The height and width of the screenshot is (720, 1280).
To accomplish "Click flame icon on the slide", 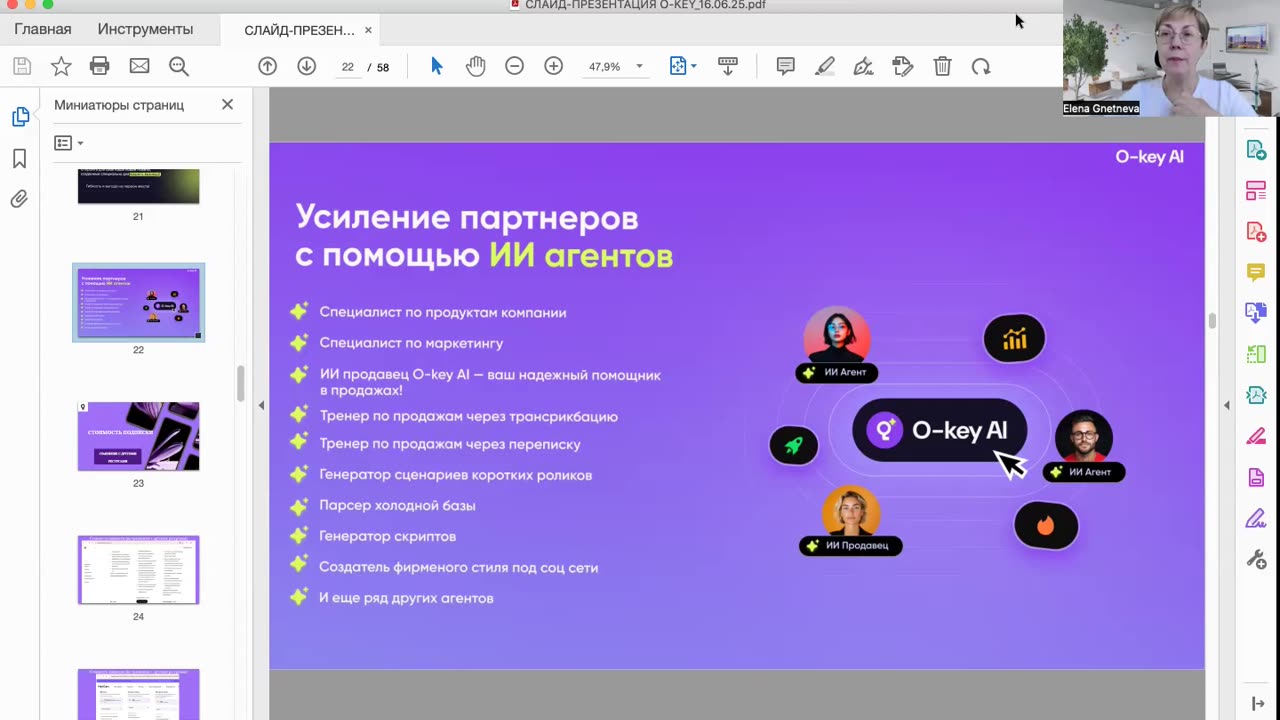I will 1046,526.
